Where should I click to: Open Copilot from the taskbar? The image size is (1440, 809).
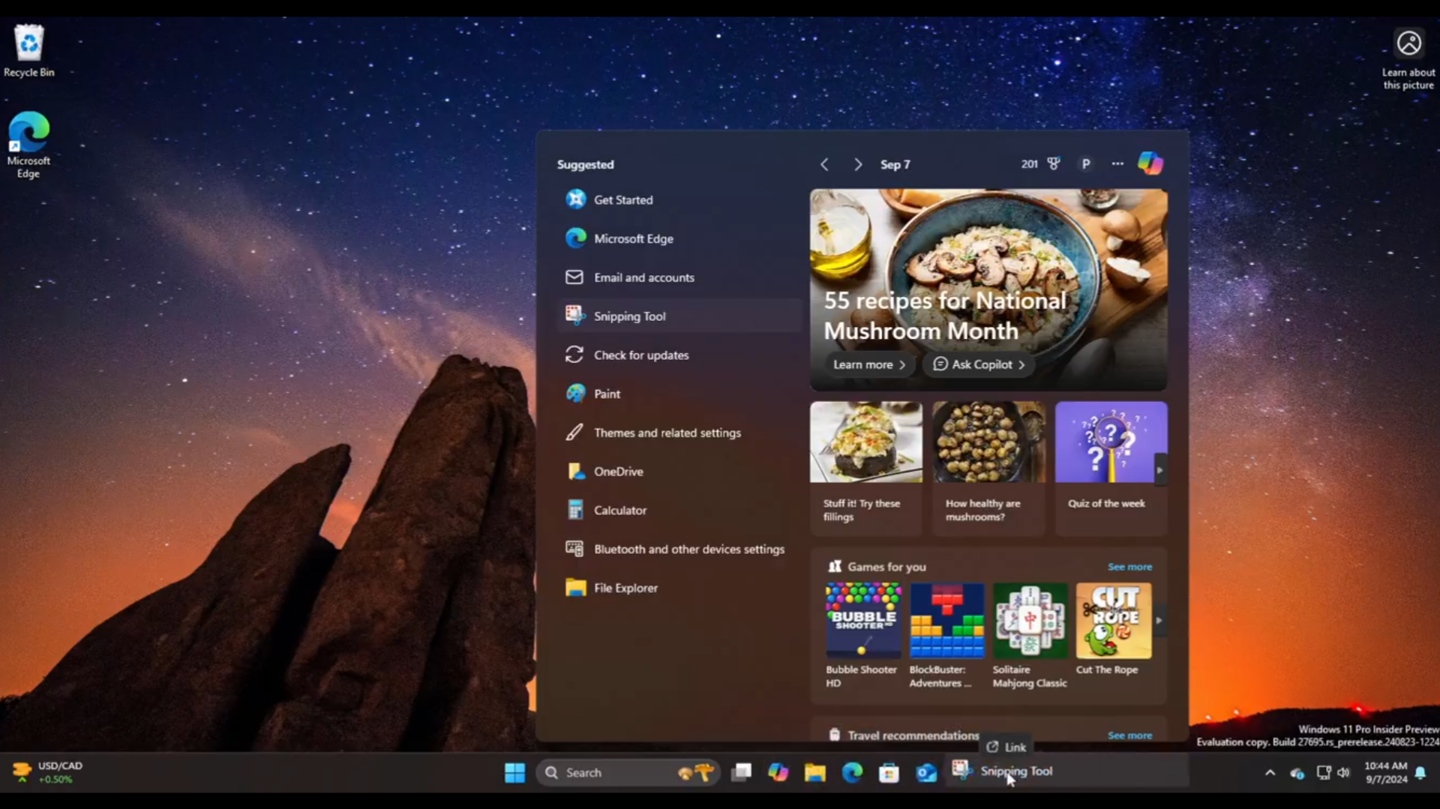click(x=778, y=772)
